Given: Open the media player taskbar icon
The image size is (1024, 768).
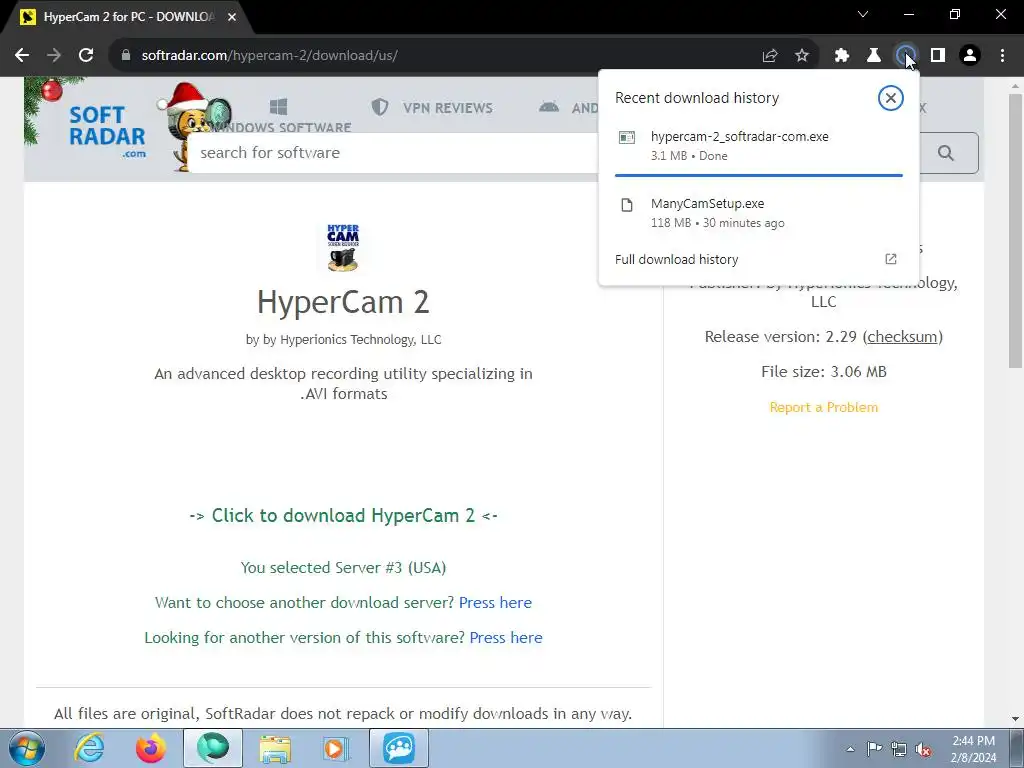Looking at the screenshot, I should coord(337,748).
